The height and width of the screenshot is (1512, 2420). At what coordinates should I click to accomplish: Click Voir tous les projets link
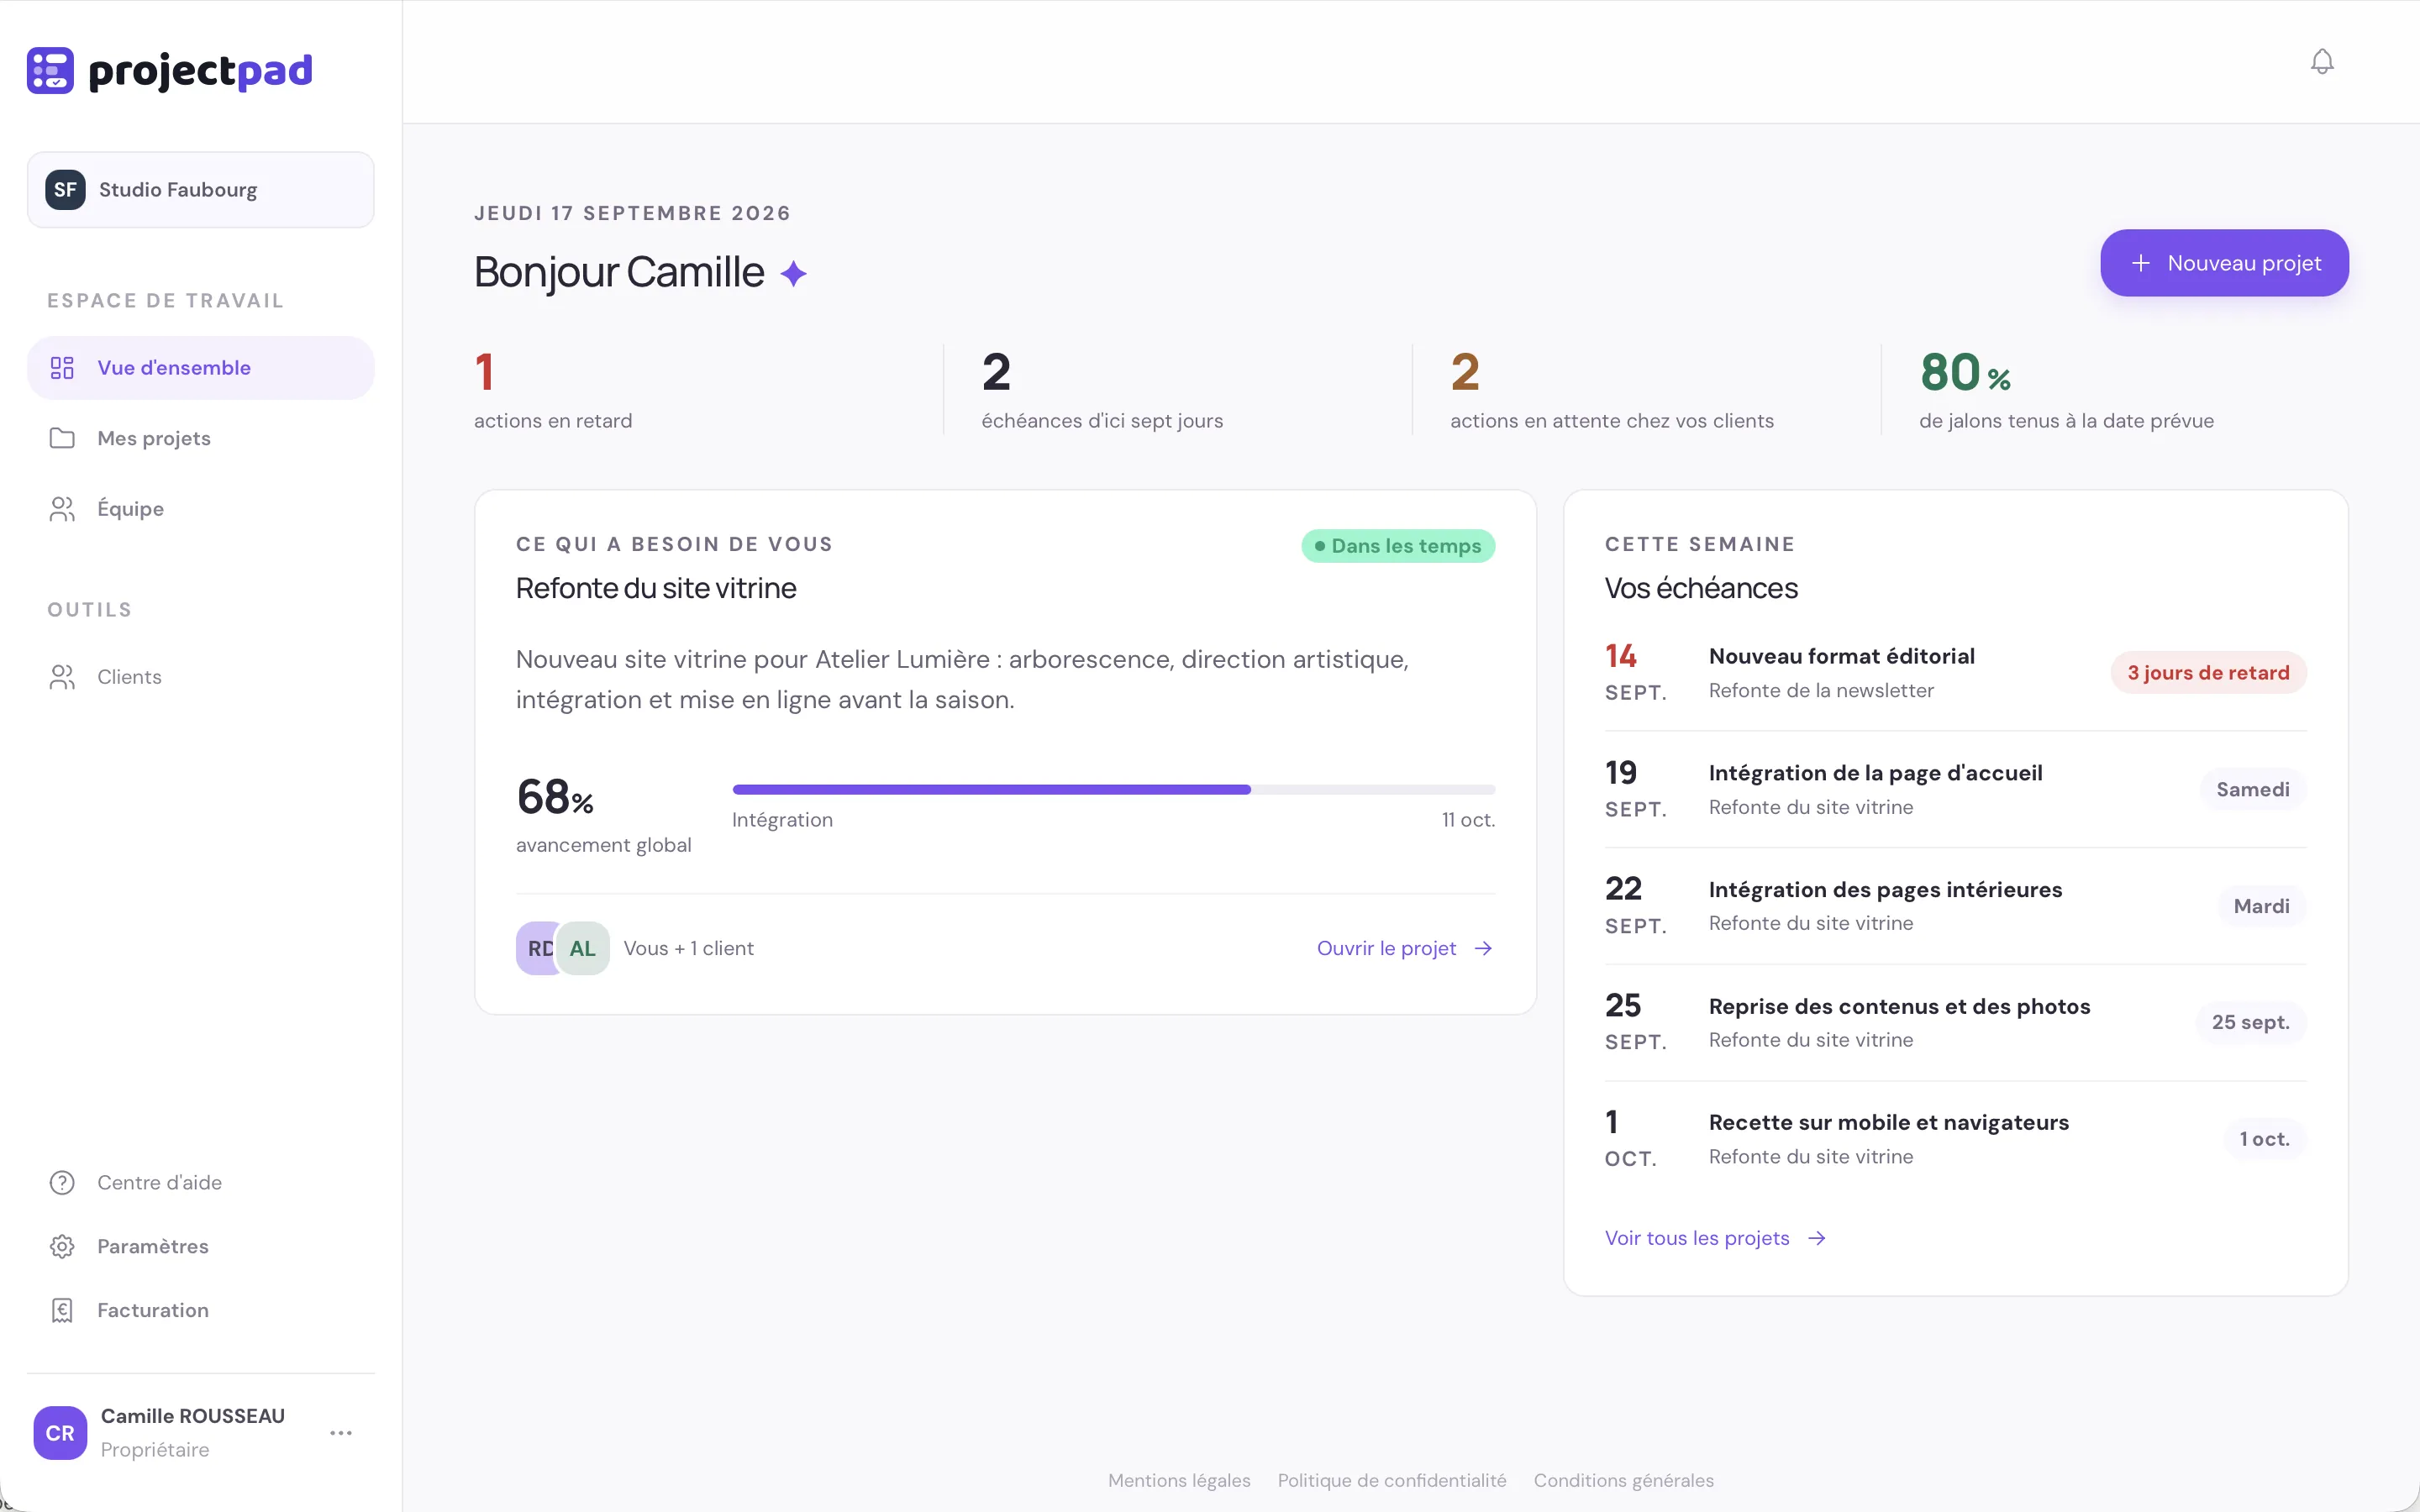tap(1716, 1238)
